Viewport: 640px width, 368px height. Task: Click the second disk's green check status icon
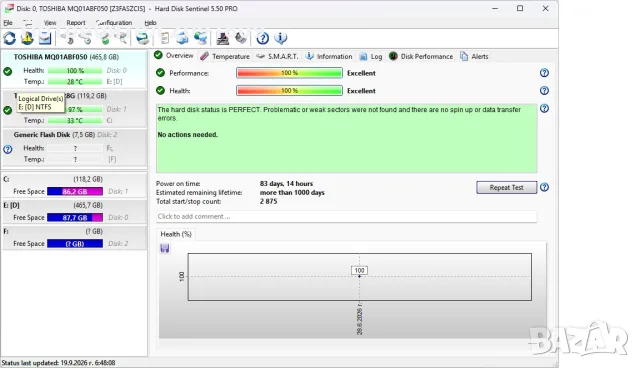tap(8, 110)
